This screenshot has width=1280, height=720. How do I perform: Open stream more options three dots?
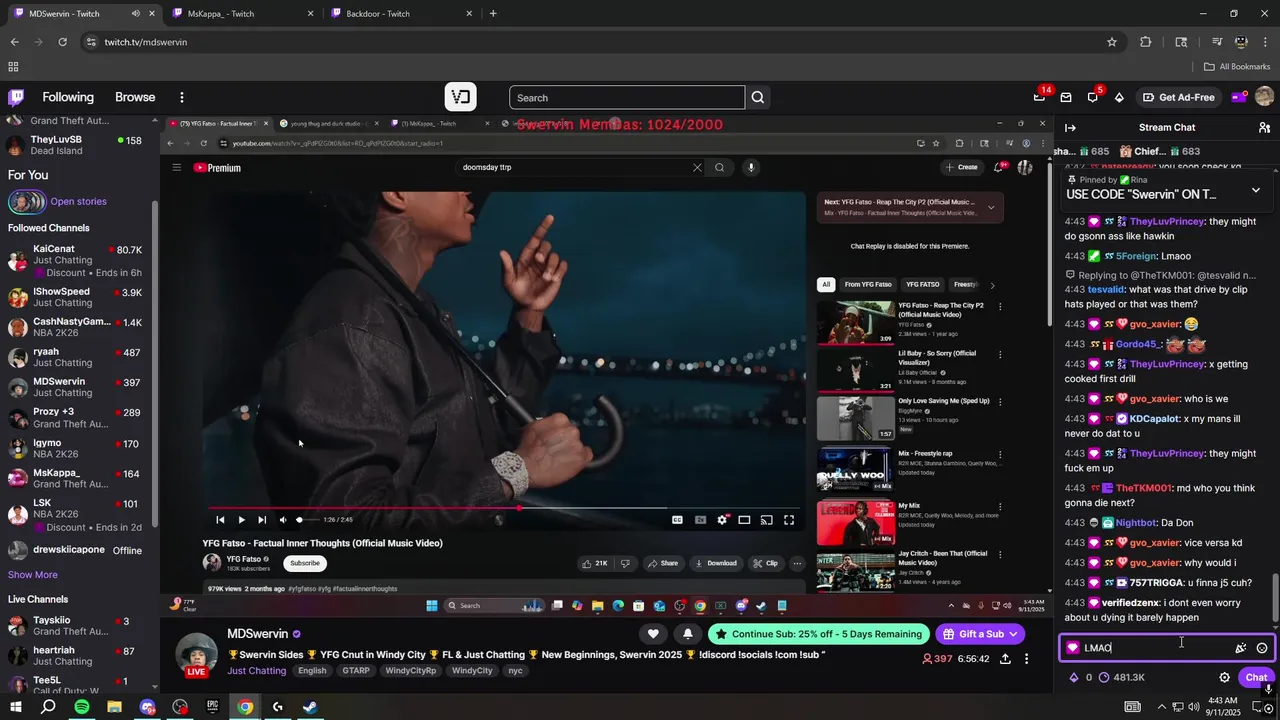pyautogui.click(x=1026, y=659)
